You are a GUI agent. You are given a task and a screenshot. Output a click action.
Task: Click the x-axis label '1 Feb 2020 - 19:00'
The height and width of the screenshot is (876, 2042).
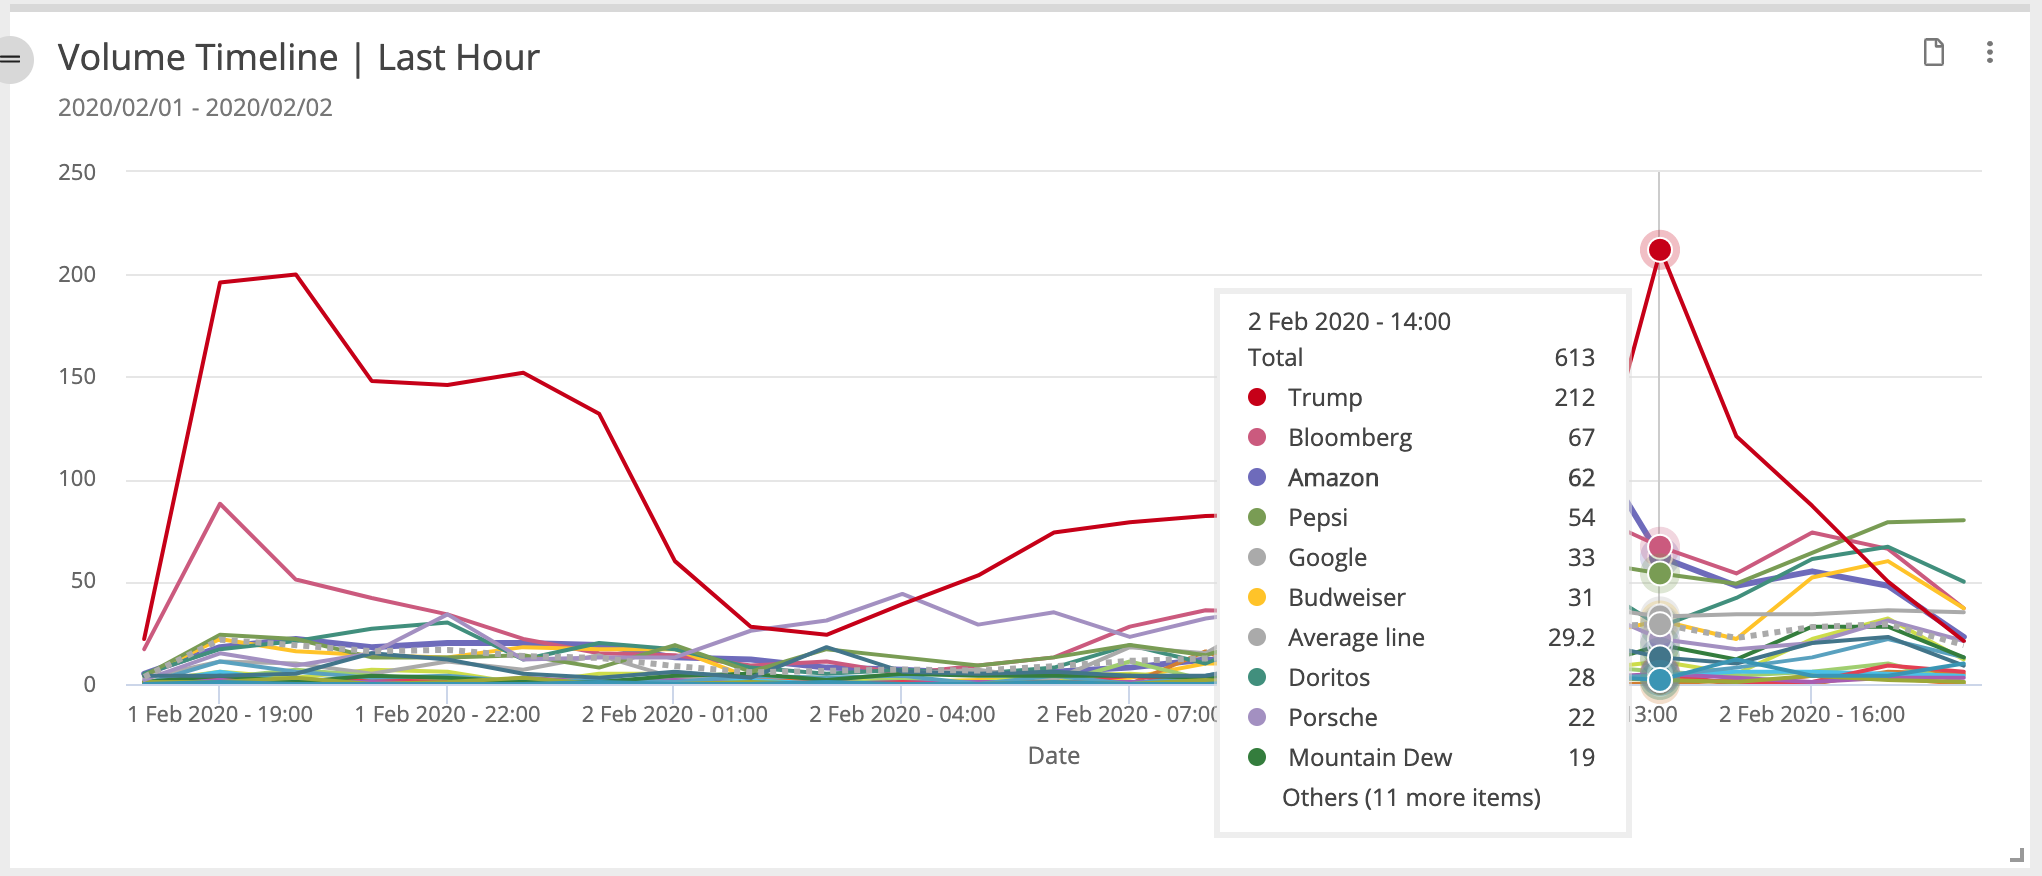coord(220,714)
